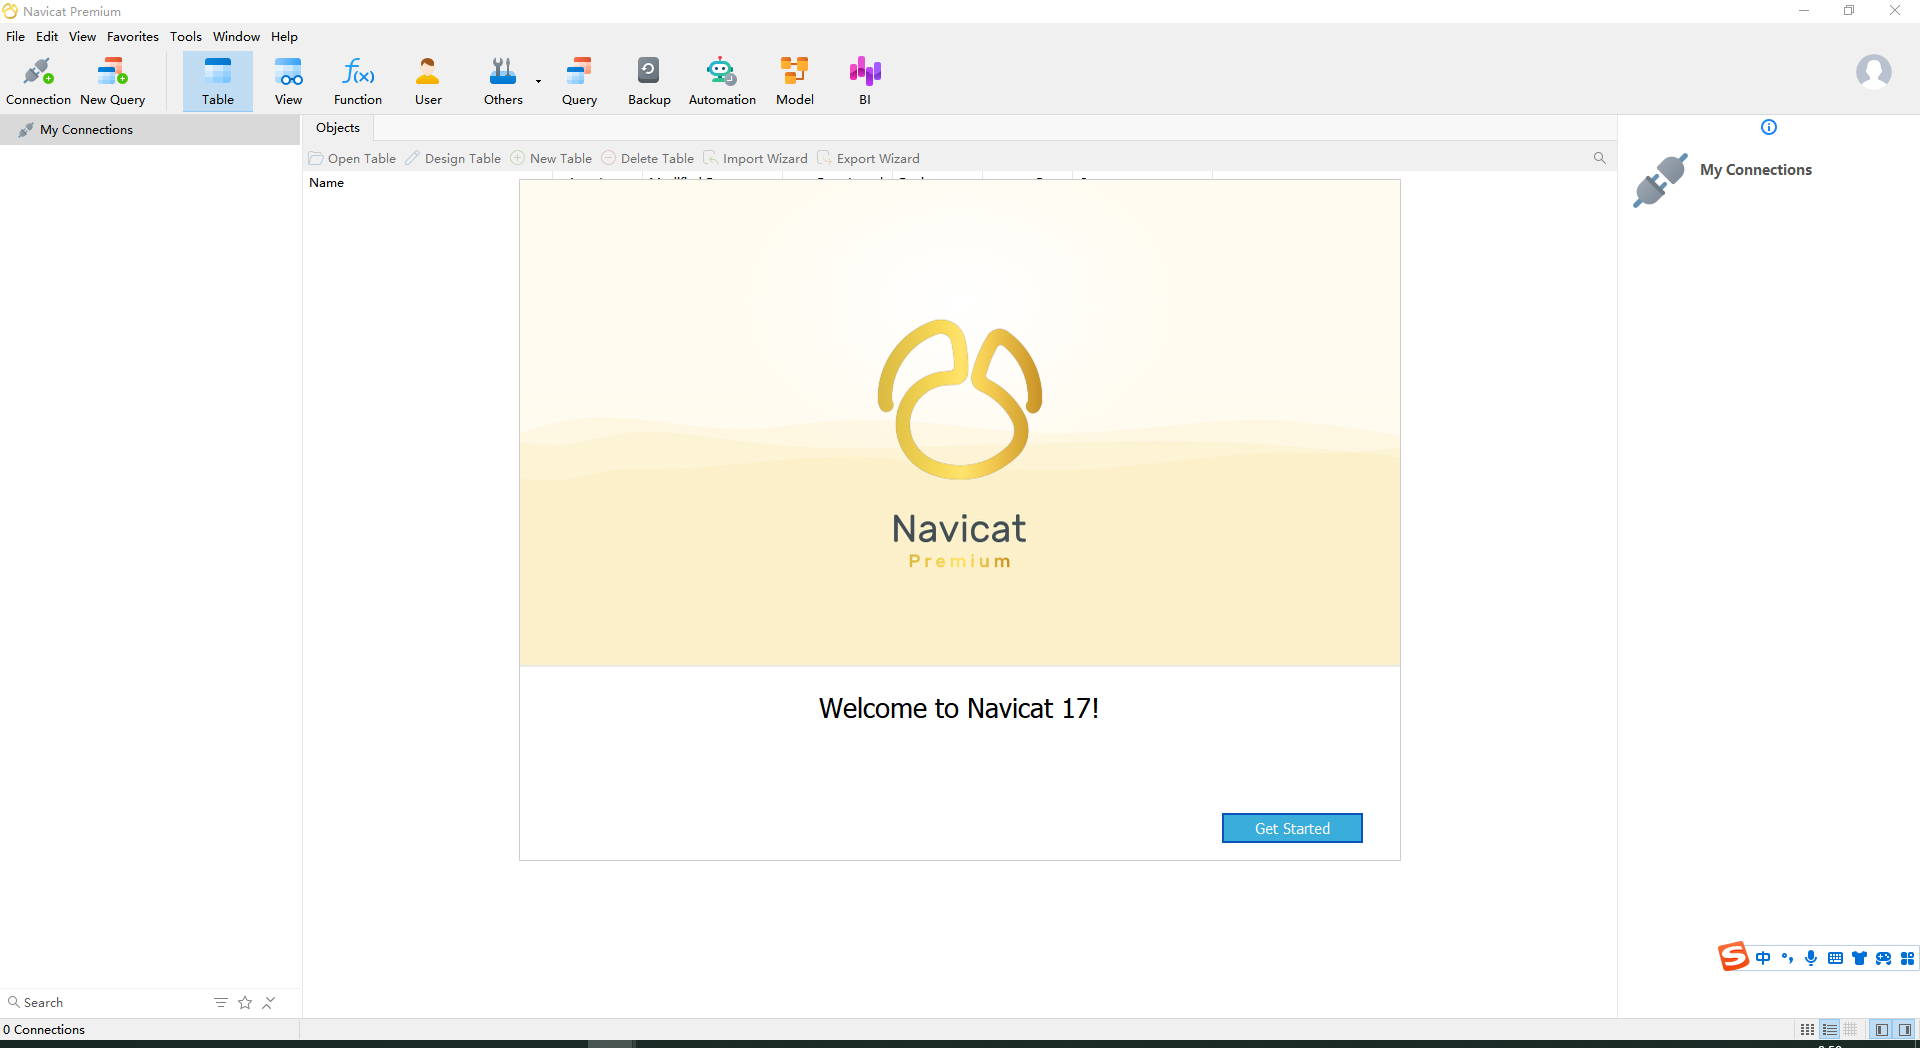Toggle the Chinese/English input mode icon

coord(1763,958)
